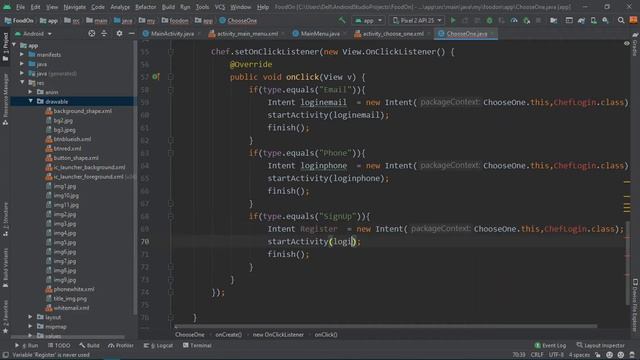This screenshot has width=640, height=360.
Task: Switch to the activity_main_menu.xml tab
Action: click(x=247, y=34)
